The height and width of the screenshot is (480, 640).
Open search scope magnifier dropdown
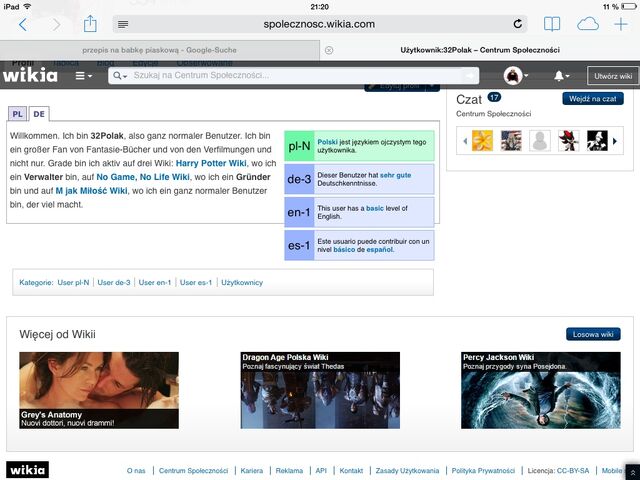120,76
